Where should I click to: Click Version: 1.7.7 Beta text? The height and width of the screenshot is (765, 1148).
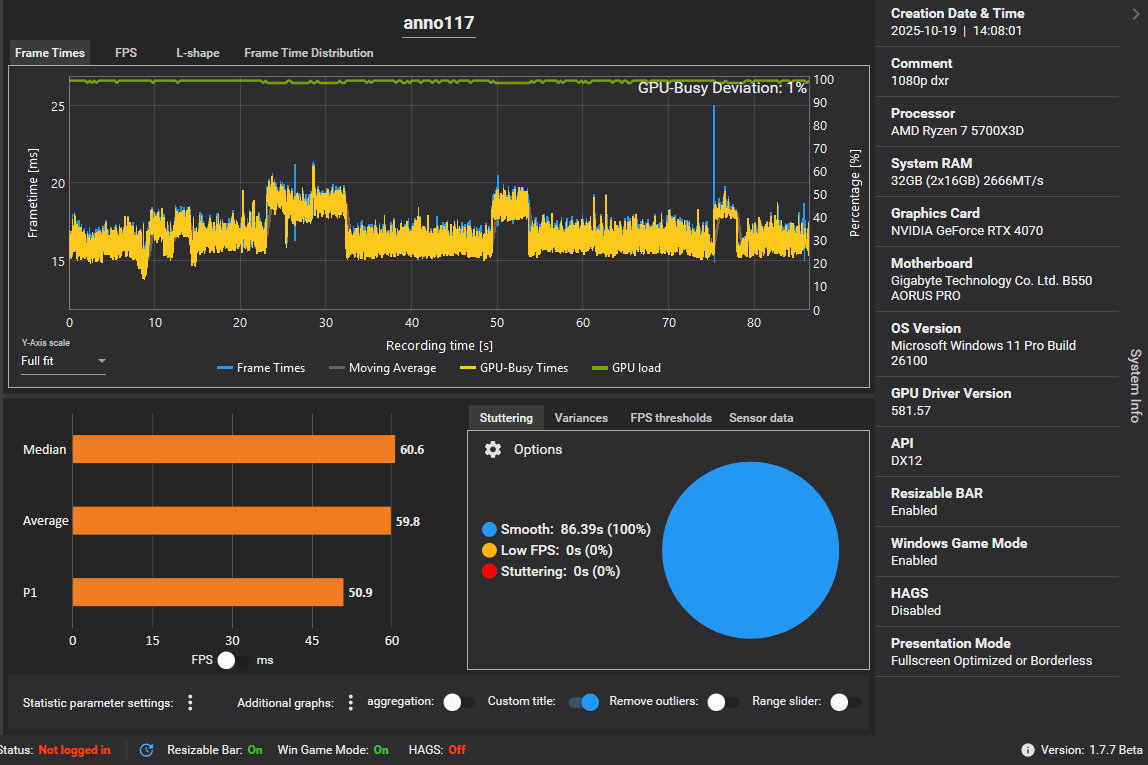tap(1091, 750)
